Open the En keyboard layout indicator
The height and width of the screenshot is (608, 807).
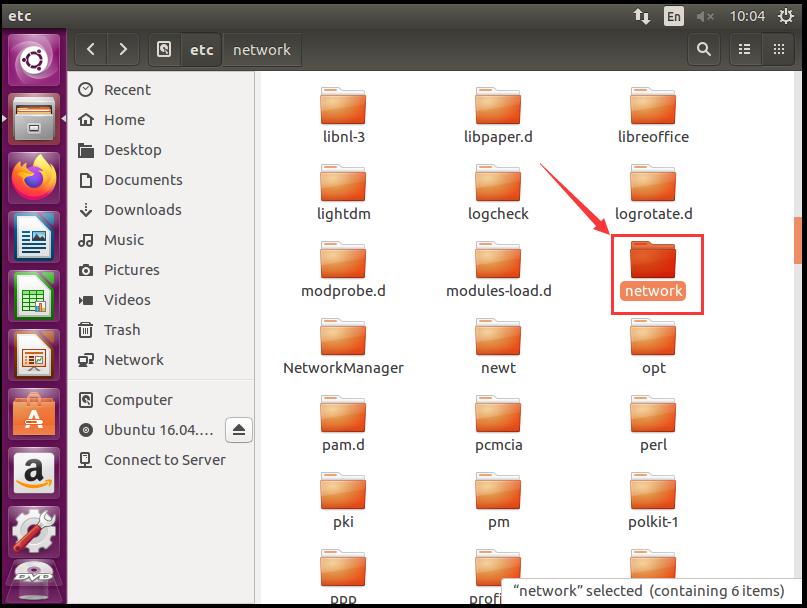click(x=674, y=16)
